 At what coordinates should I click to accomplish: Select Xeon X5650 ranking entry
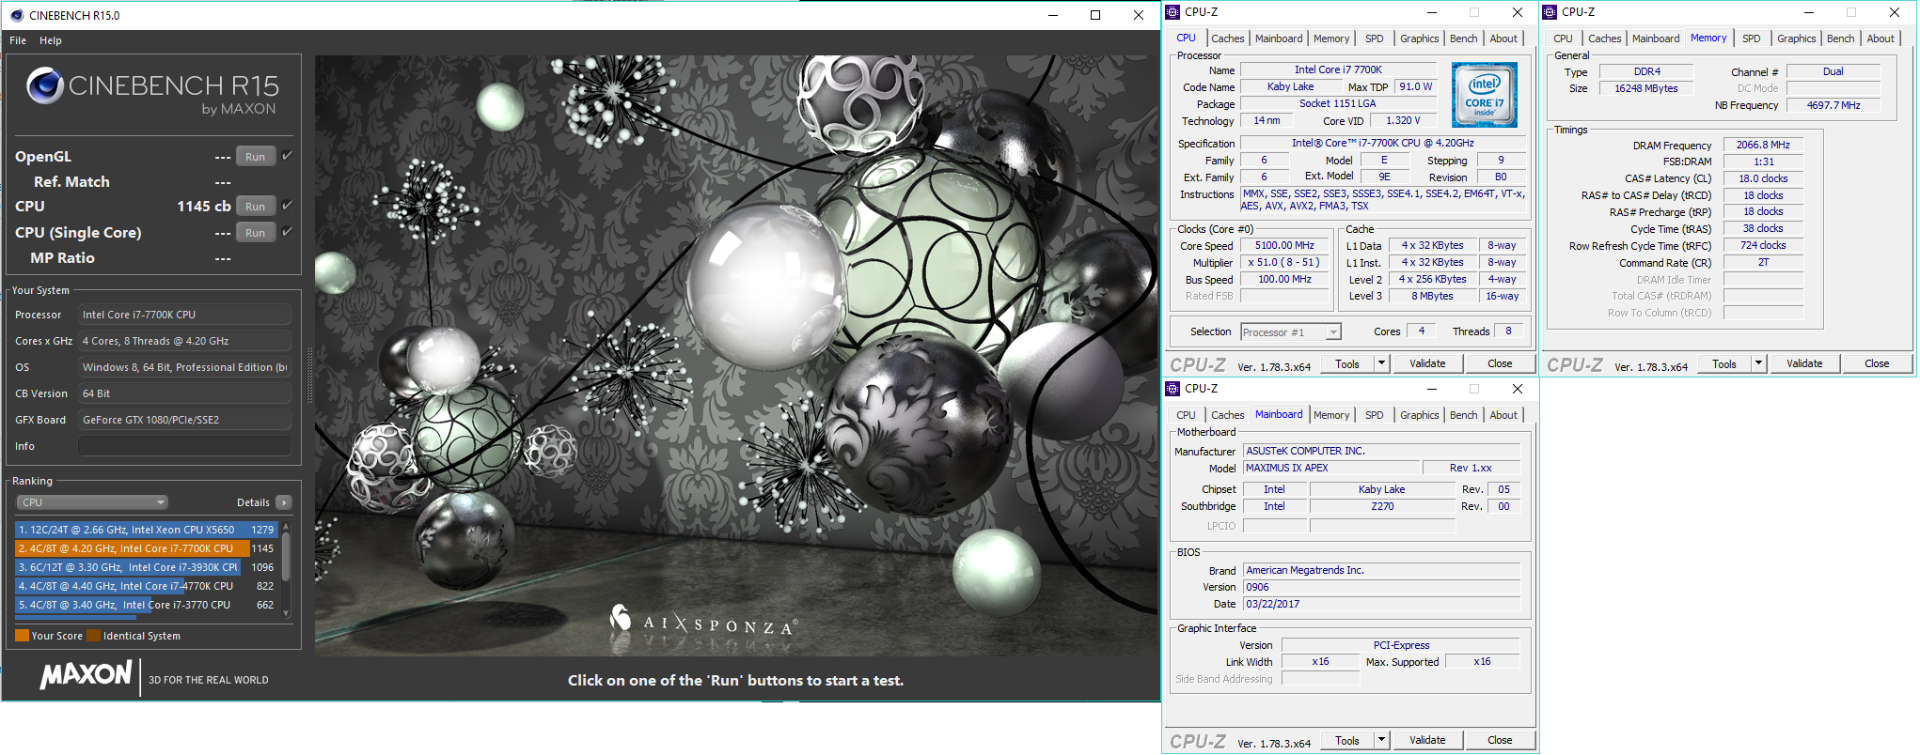(x=146, y=529)
